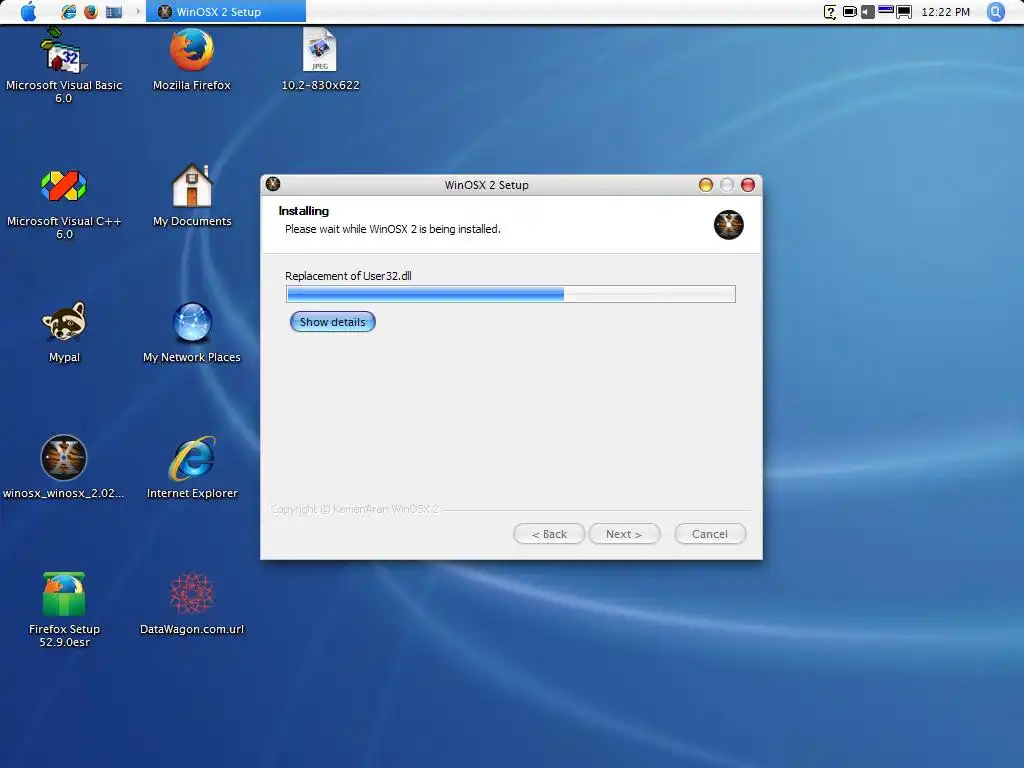1024x768 pixels.
Task: Close the setup window with red button
Action: click(x=748, y=185)
